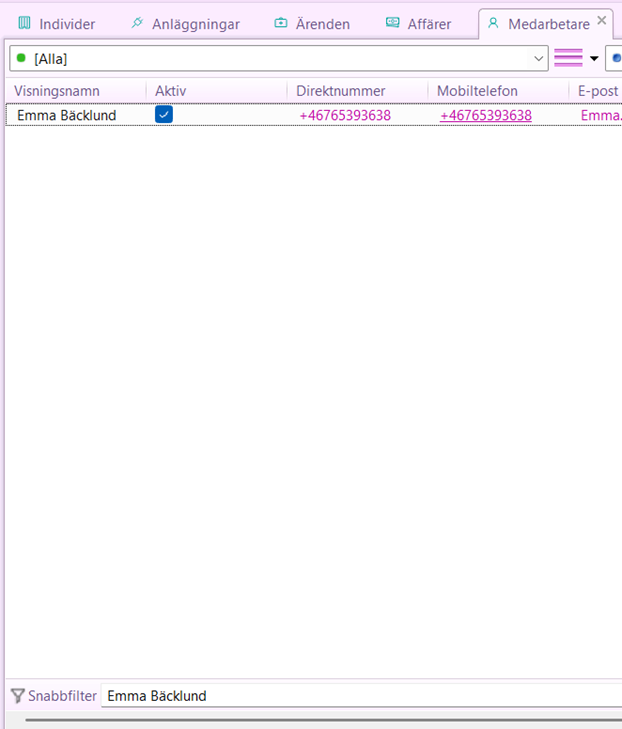
Task: Click the Affärer tab icon
Action: pyautogui.click(x=393, y=23)
